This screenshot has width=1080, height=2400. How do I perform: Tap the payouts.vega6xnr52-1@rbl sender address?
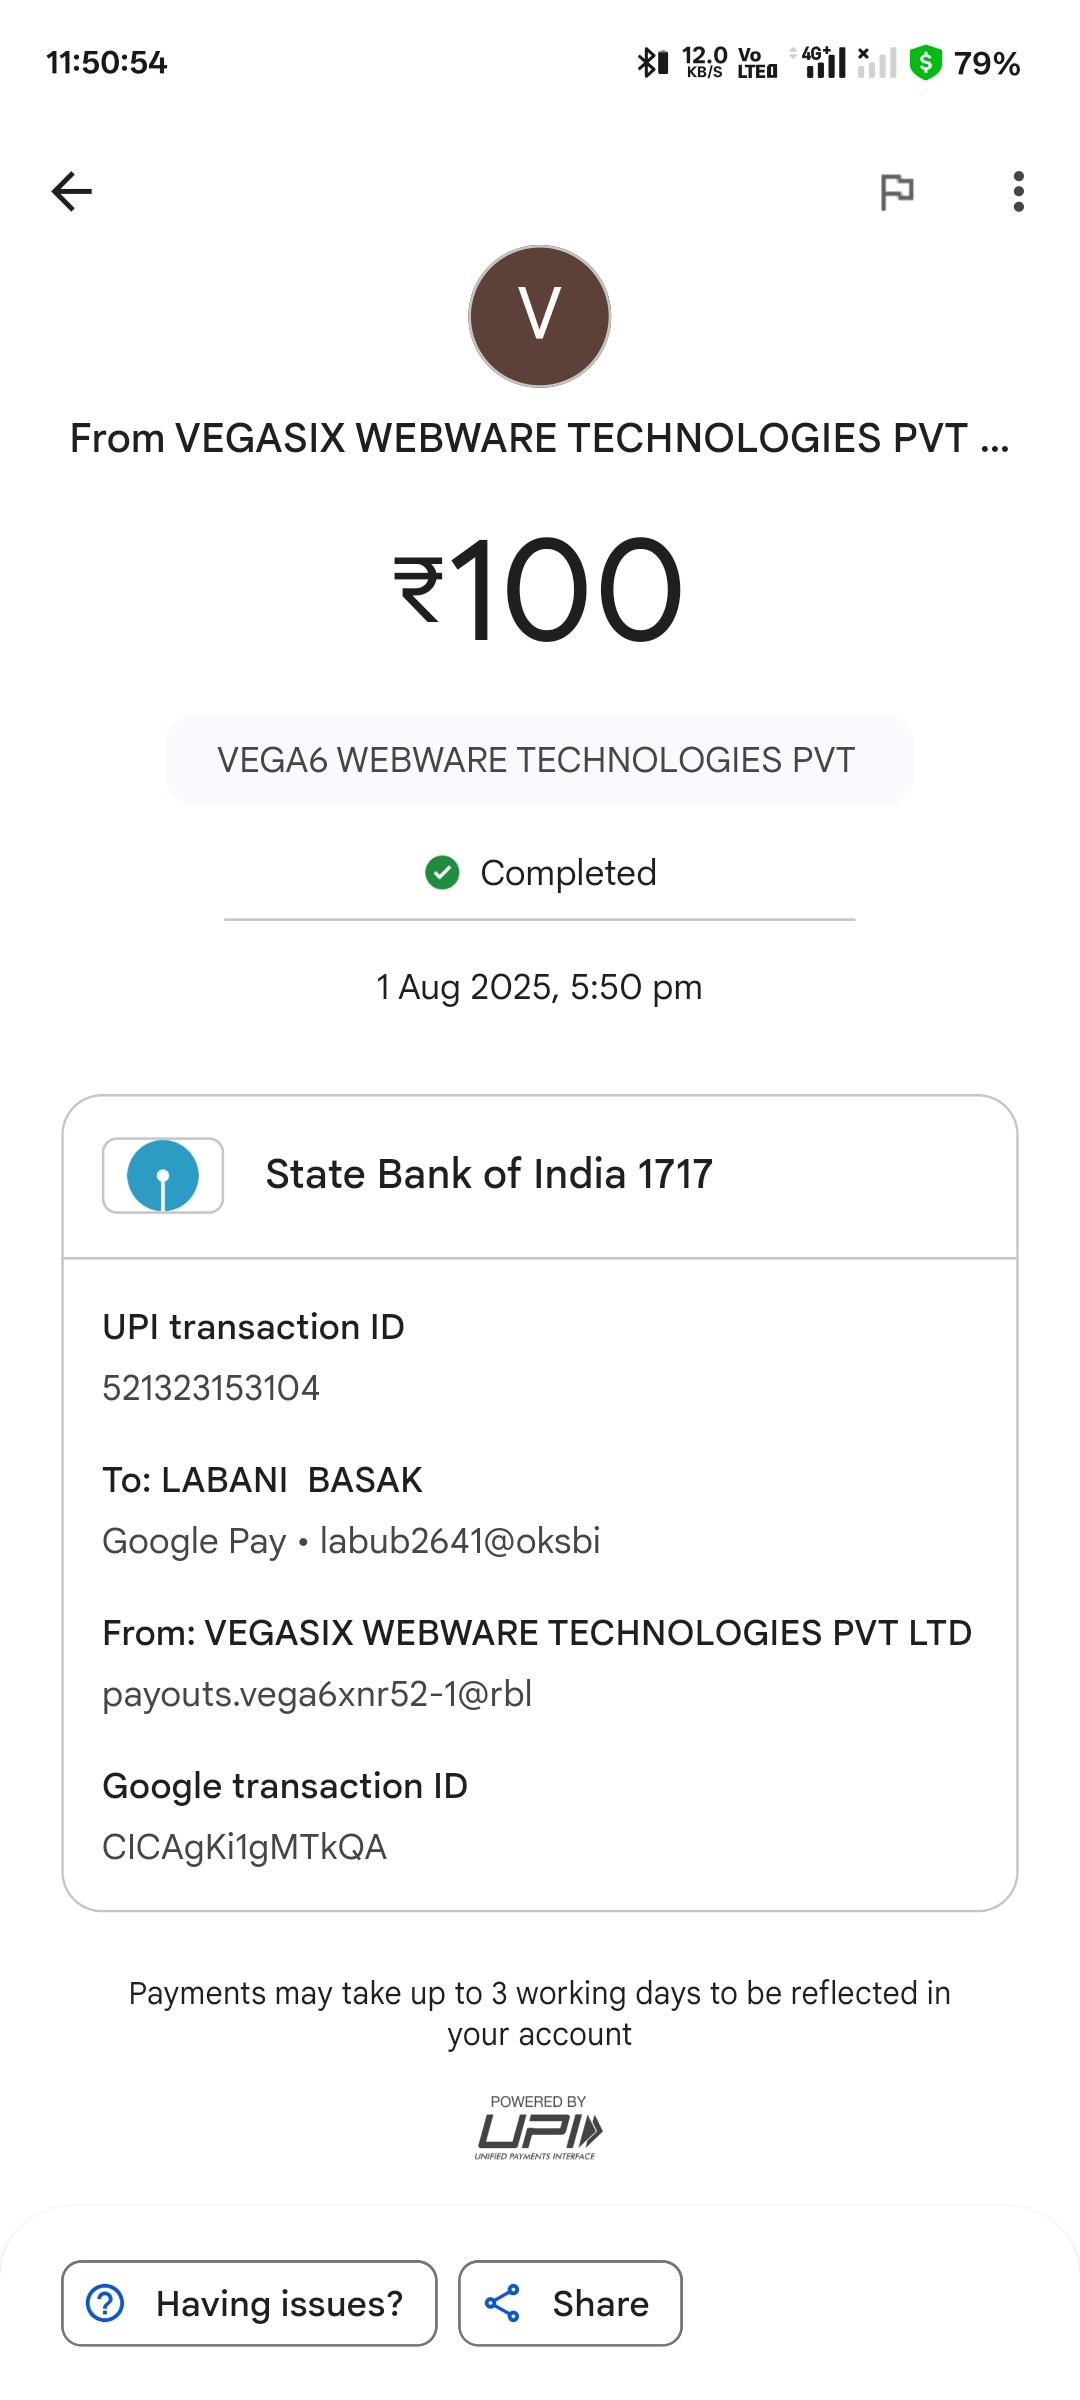tap(317, 1694)
